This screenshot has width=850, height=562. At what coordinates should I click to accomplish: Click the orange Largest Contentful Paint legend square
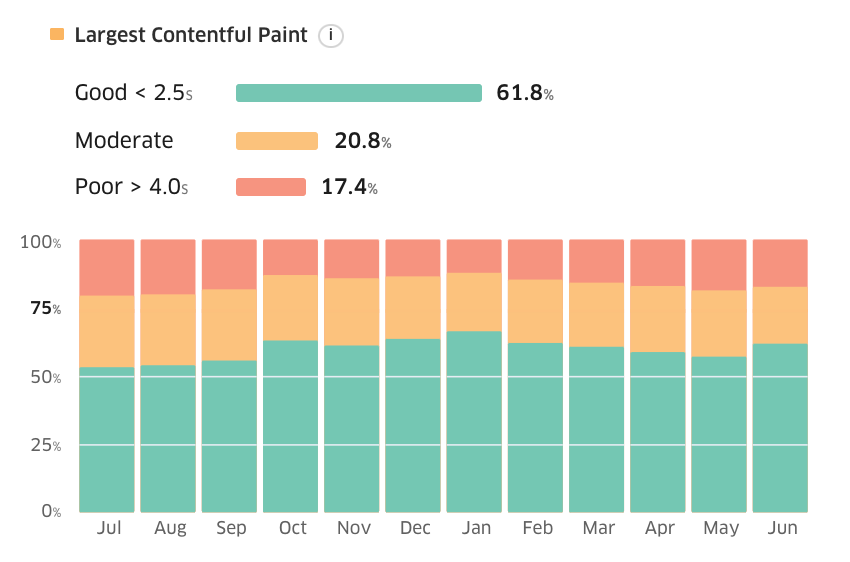click(57, 34)
